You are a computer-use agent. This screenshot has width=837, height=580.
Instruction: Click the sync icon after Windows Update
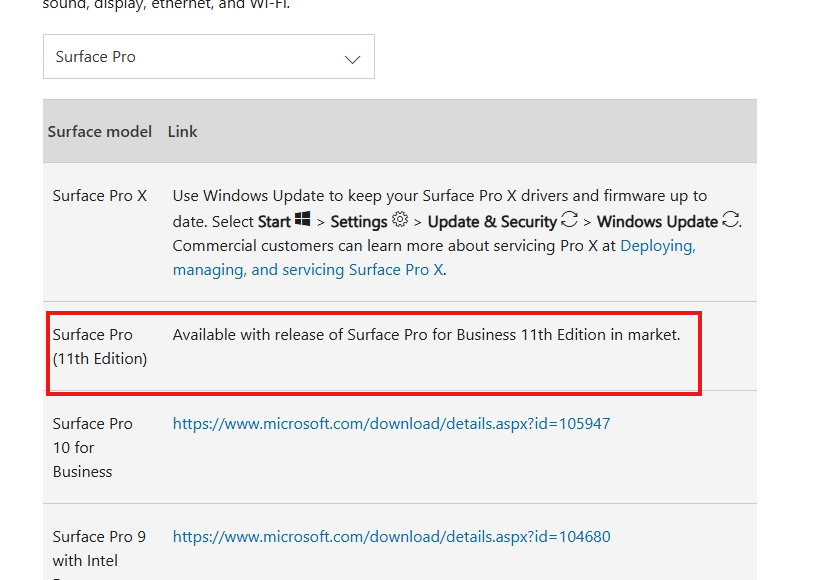coord(730,220)
